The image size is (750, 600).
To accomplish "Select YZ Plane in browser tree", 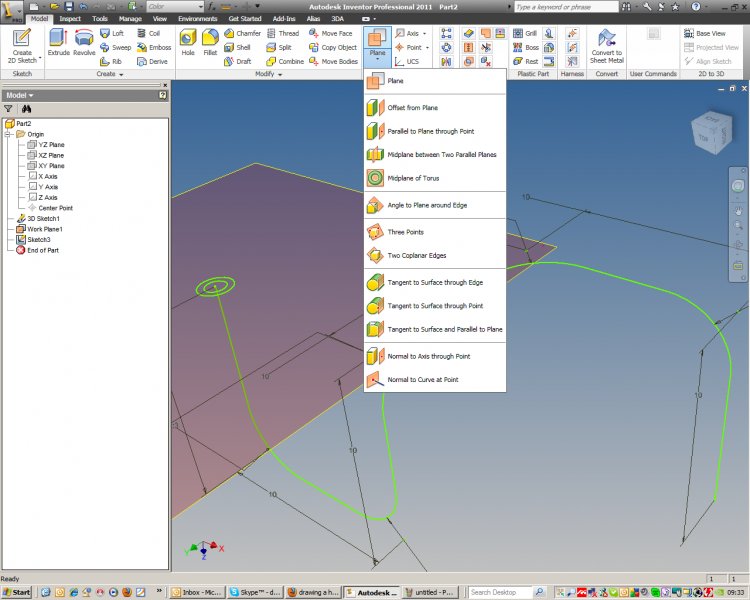I will [46, 144].
